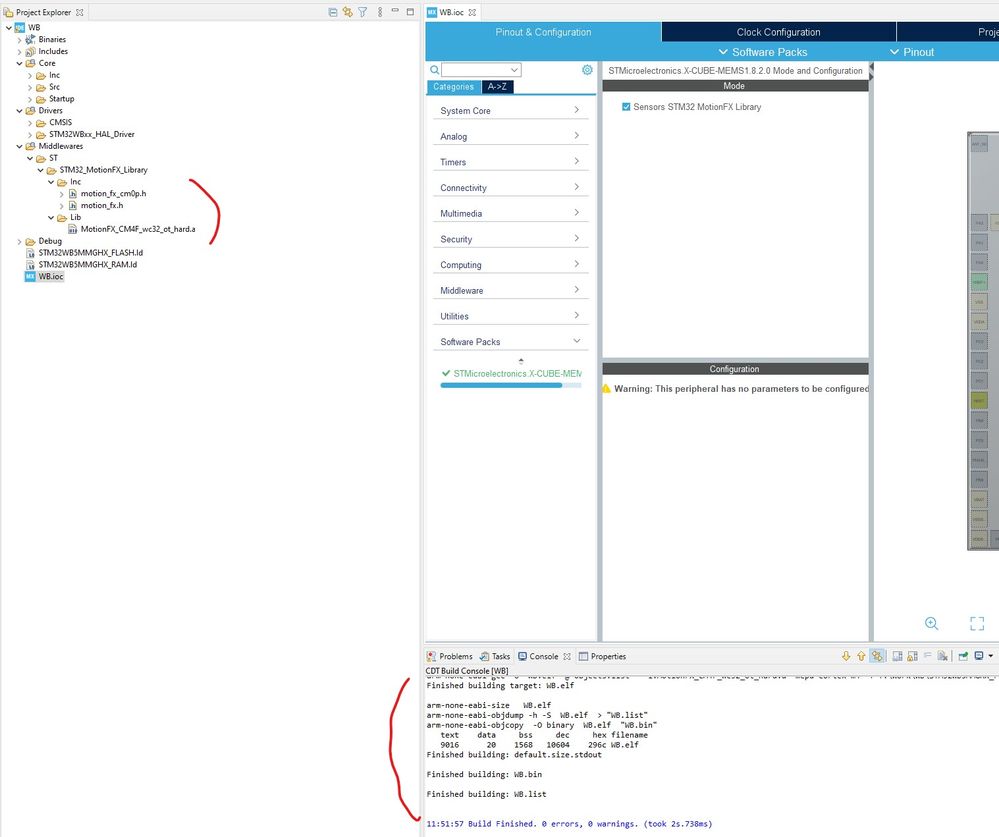Image resolution: width=999 pixels, height=837 pixels.
Task: Switch to the Pinout & Configuration tab
Action: pyautogui.click(x=543, y=32)
